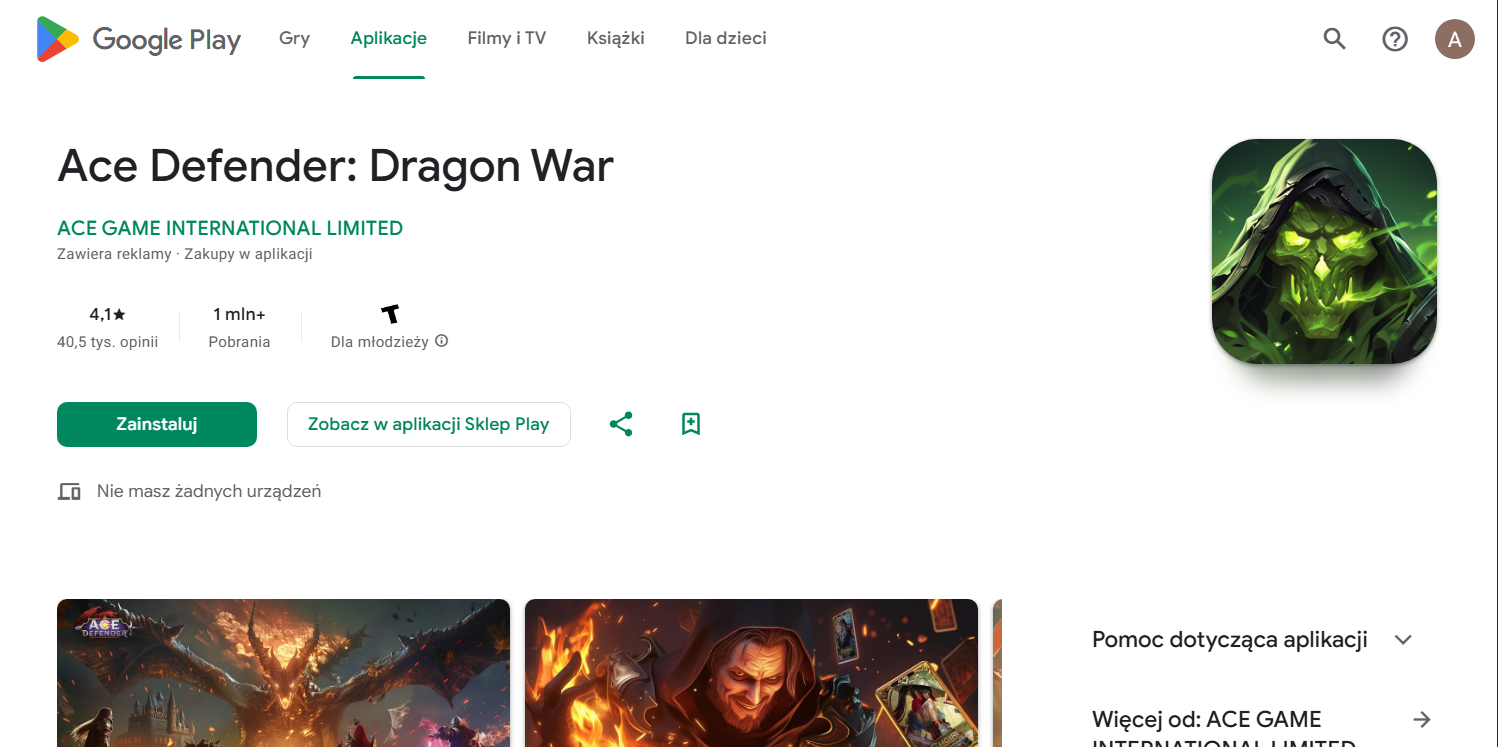This screenshot has width=1498, height=747.
Task: View the dragon screenshot thumbnail
Action: click(283, 673)
